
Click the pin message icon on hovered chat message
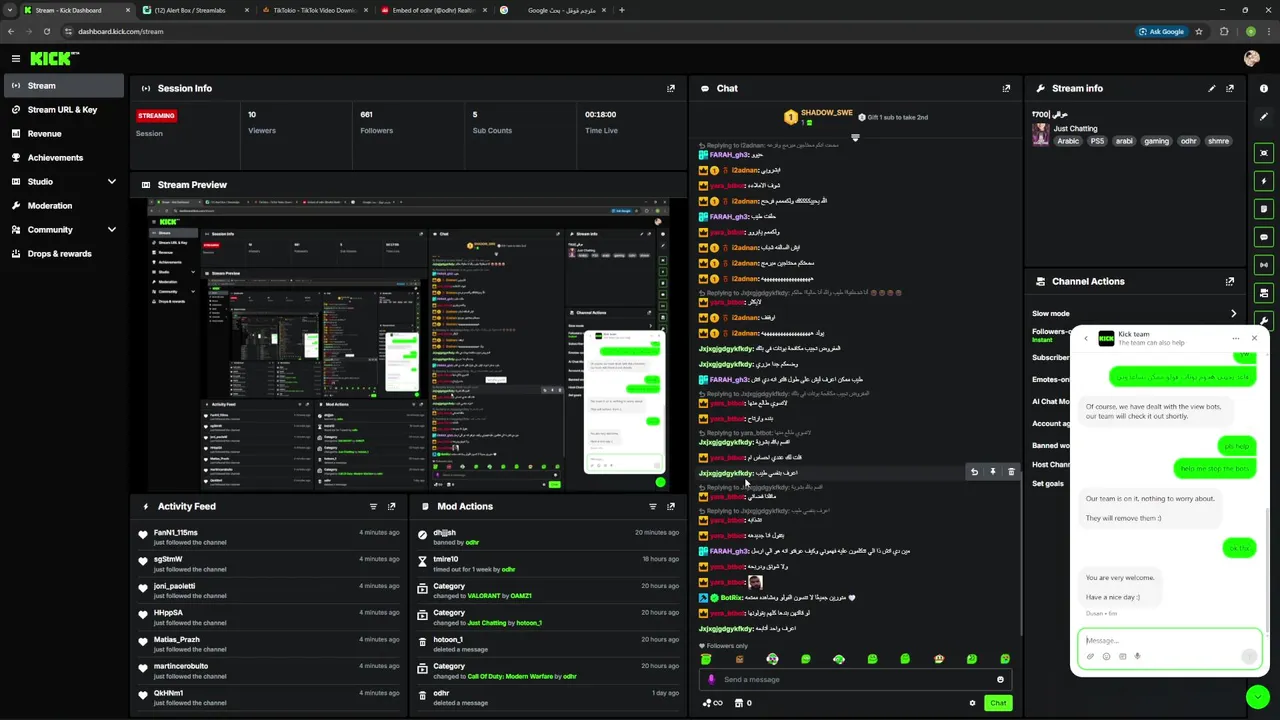click(x=993, y=472)
